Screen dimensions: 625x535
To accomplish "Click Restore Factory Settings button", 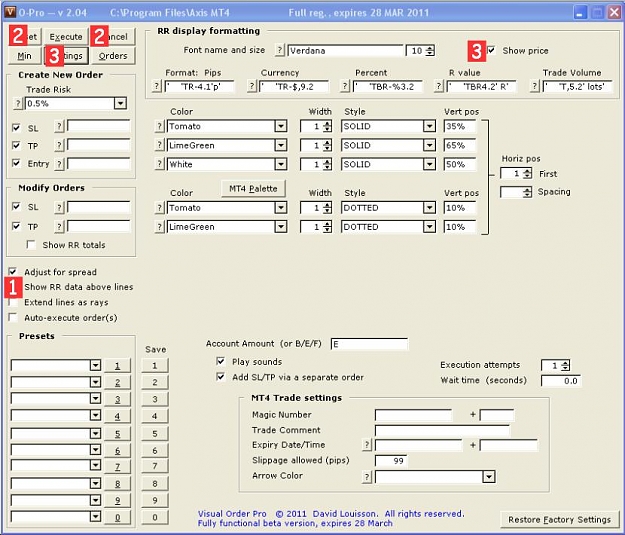I will (x=559, y=519).
